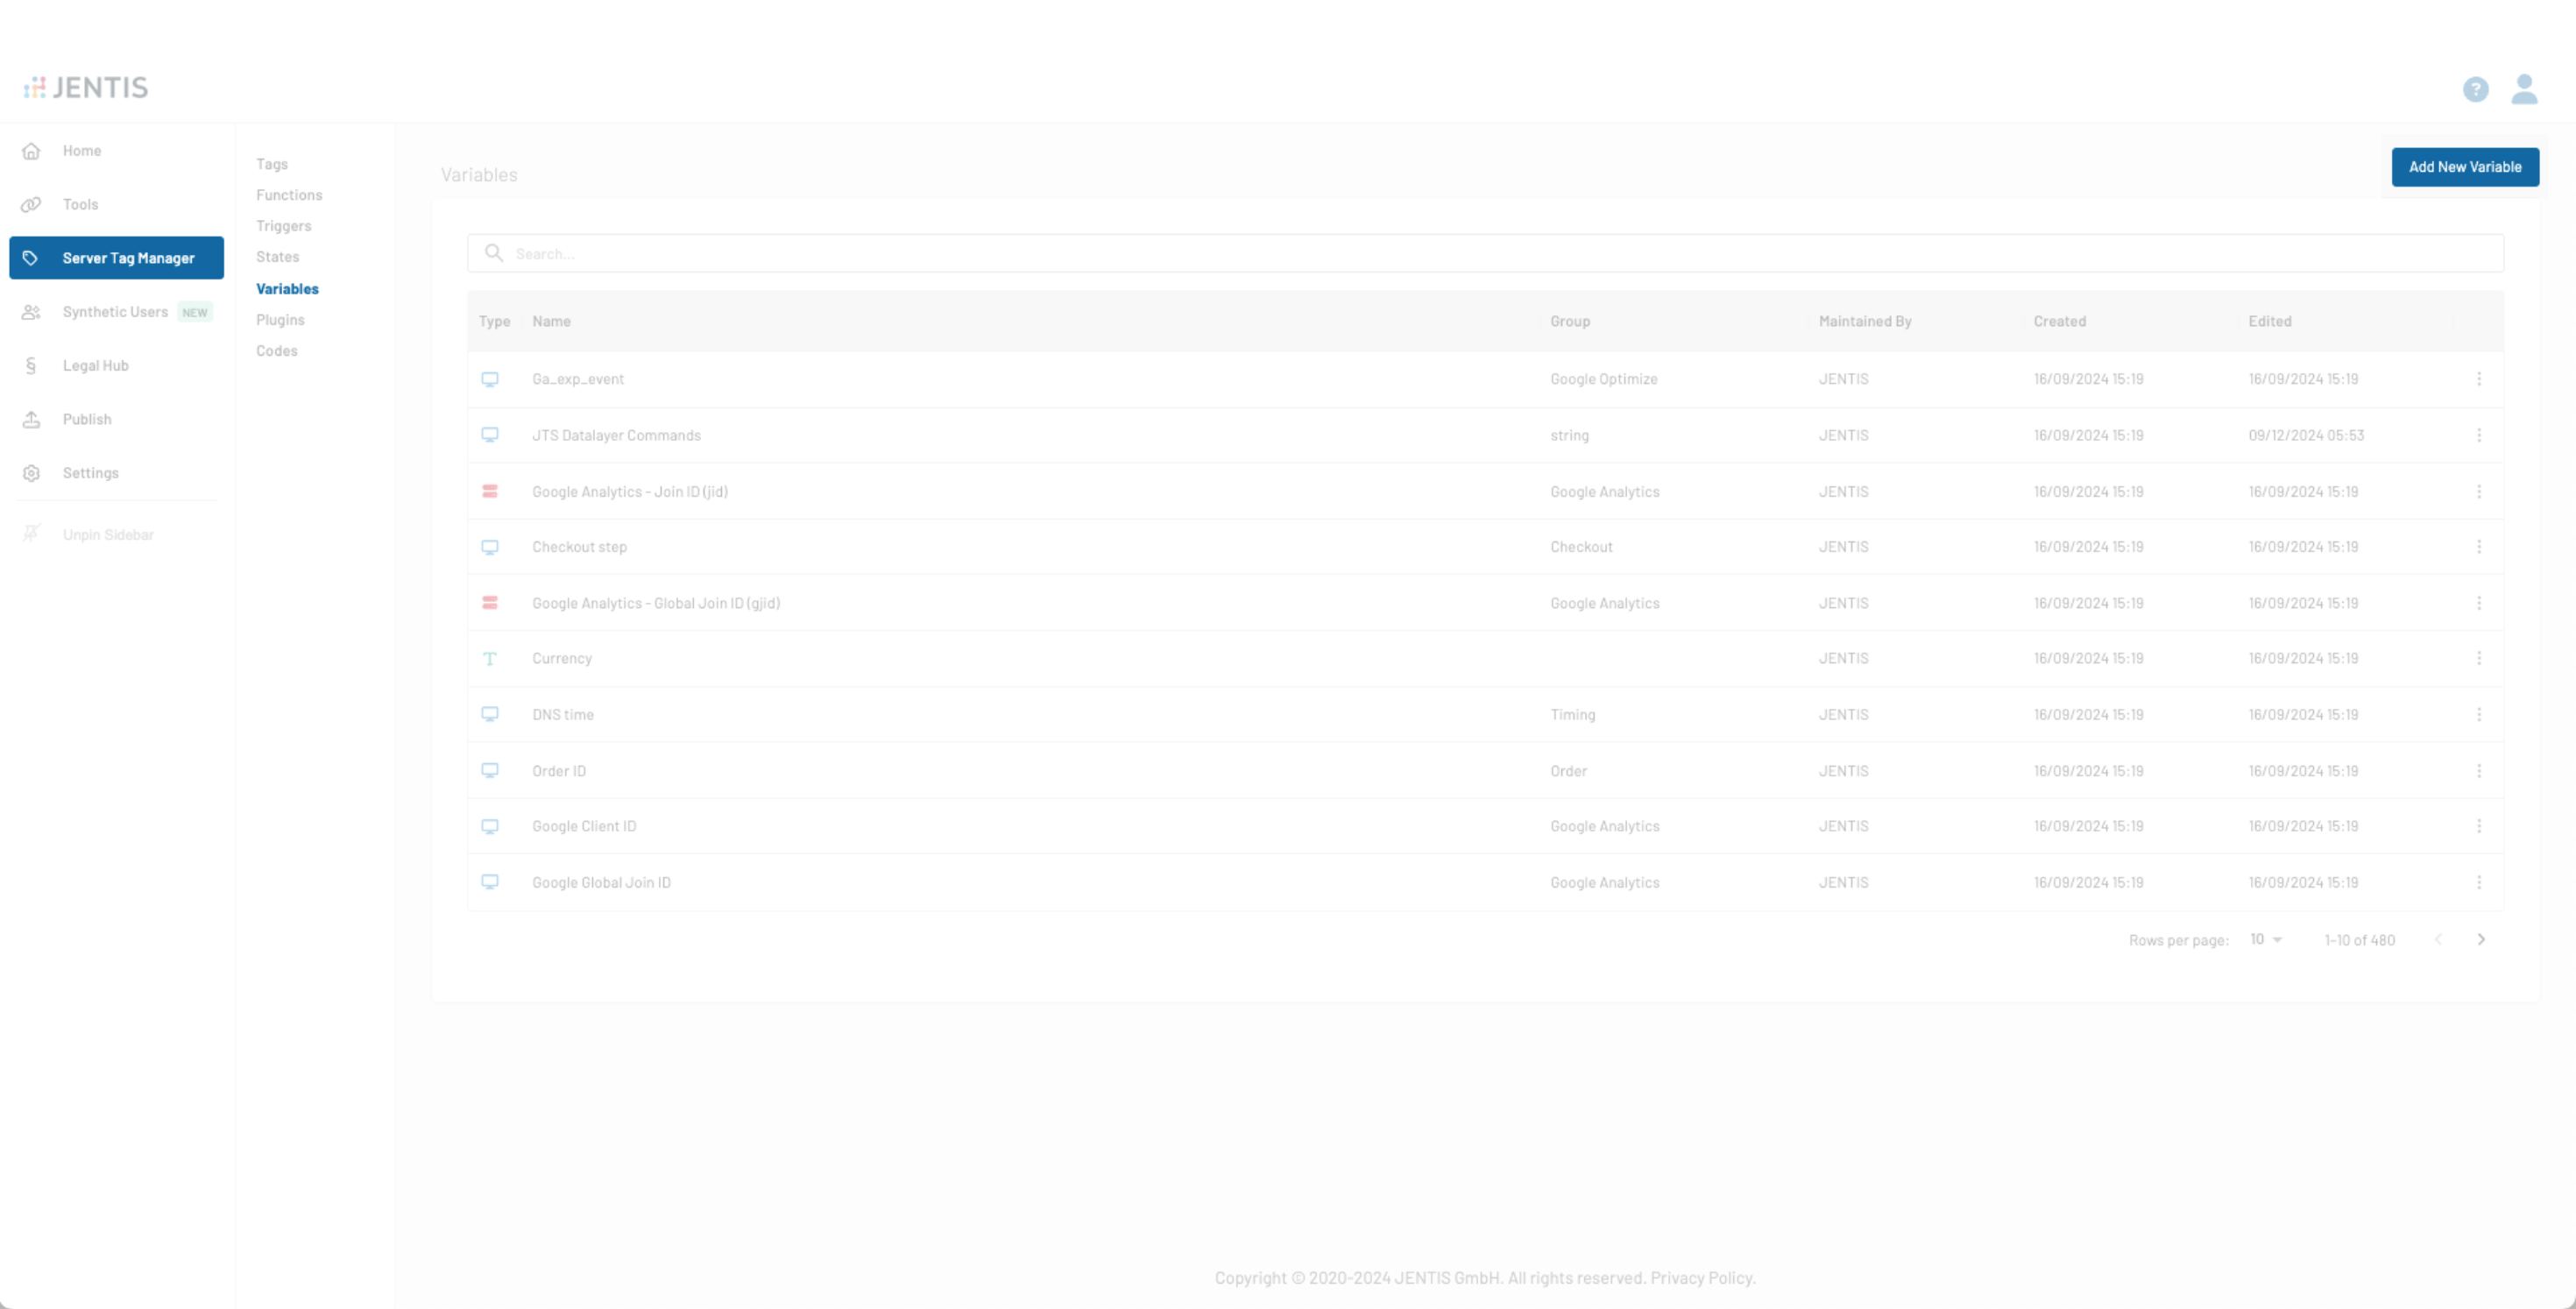Click the type icon for Google Client ID

pos(490,826)
